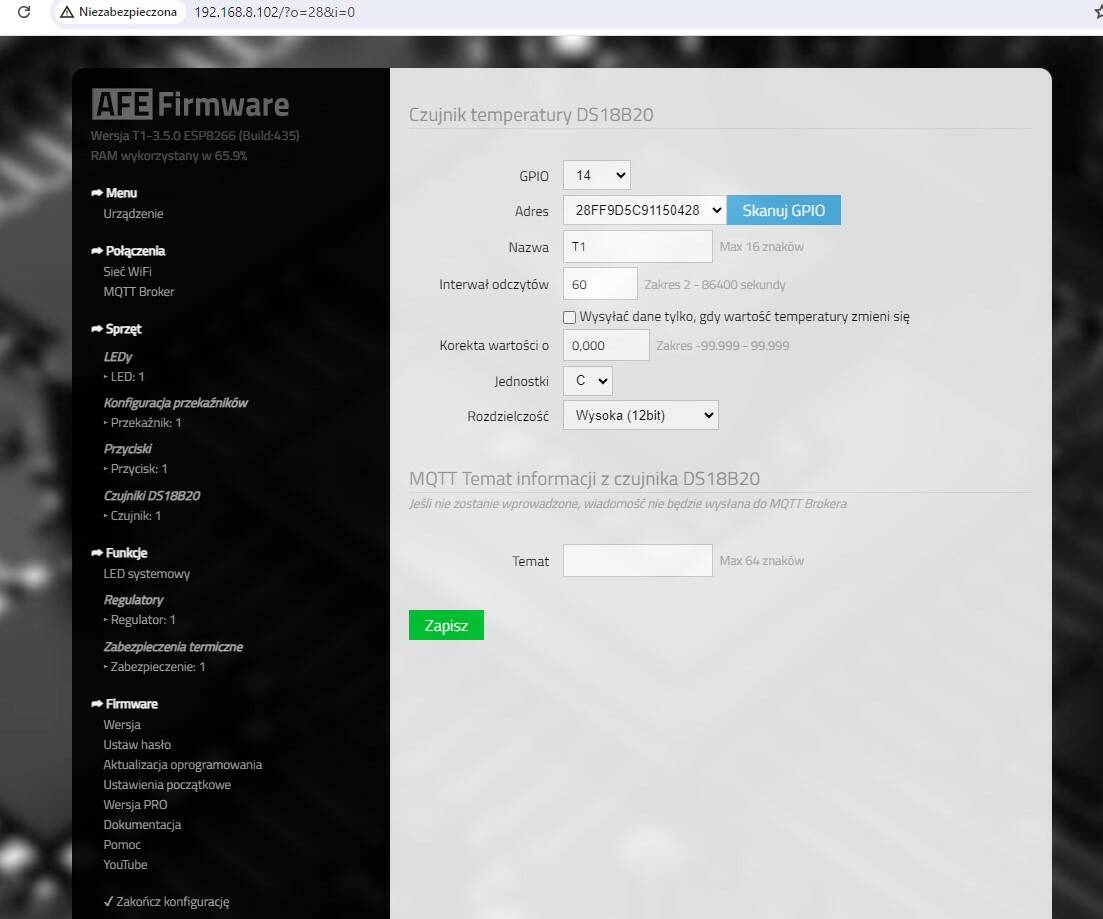Open the GPIO dropdown
This screenshot has width=1103, height=919.
[597, 175]
